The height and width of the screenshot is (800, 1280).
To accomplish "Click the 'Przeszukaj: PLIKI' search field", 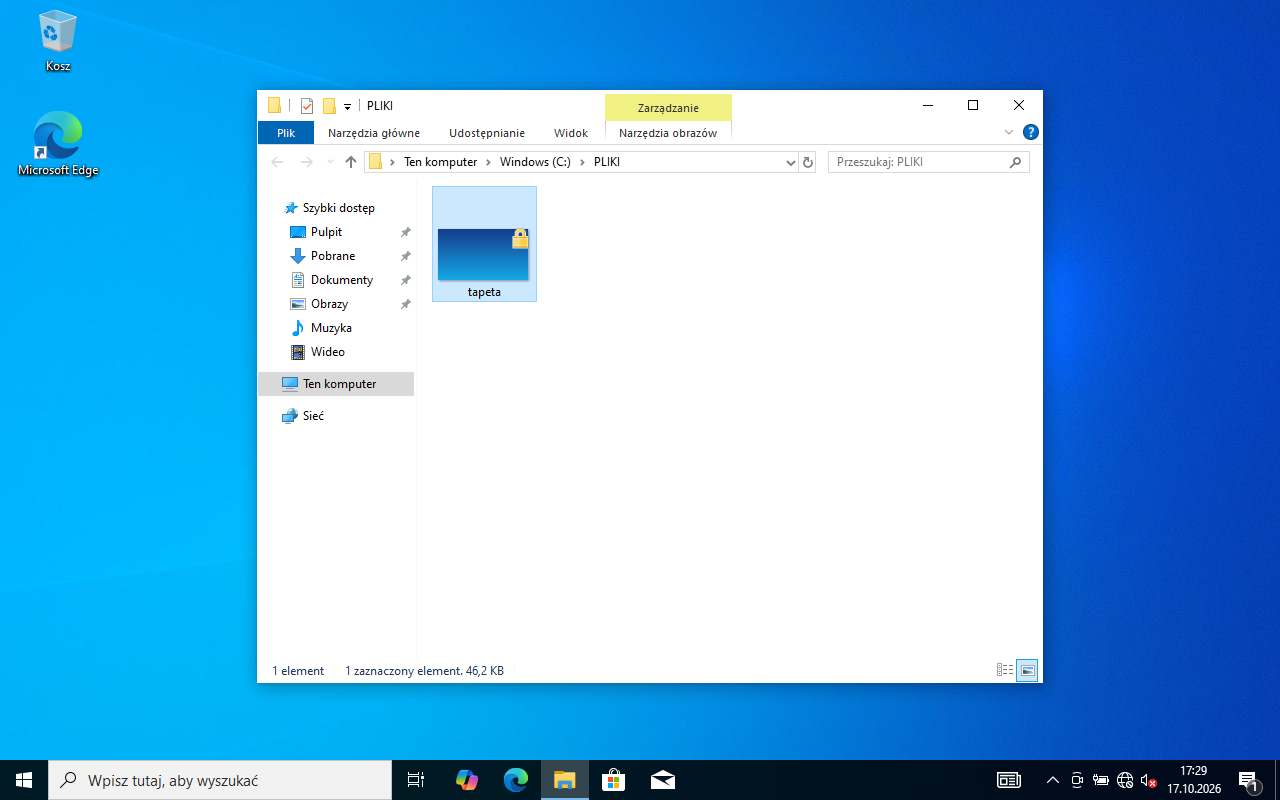I will click(928, 162).
